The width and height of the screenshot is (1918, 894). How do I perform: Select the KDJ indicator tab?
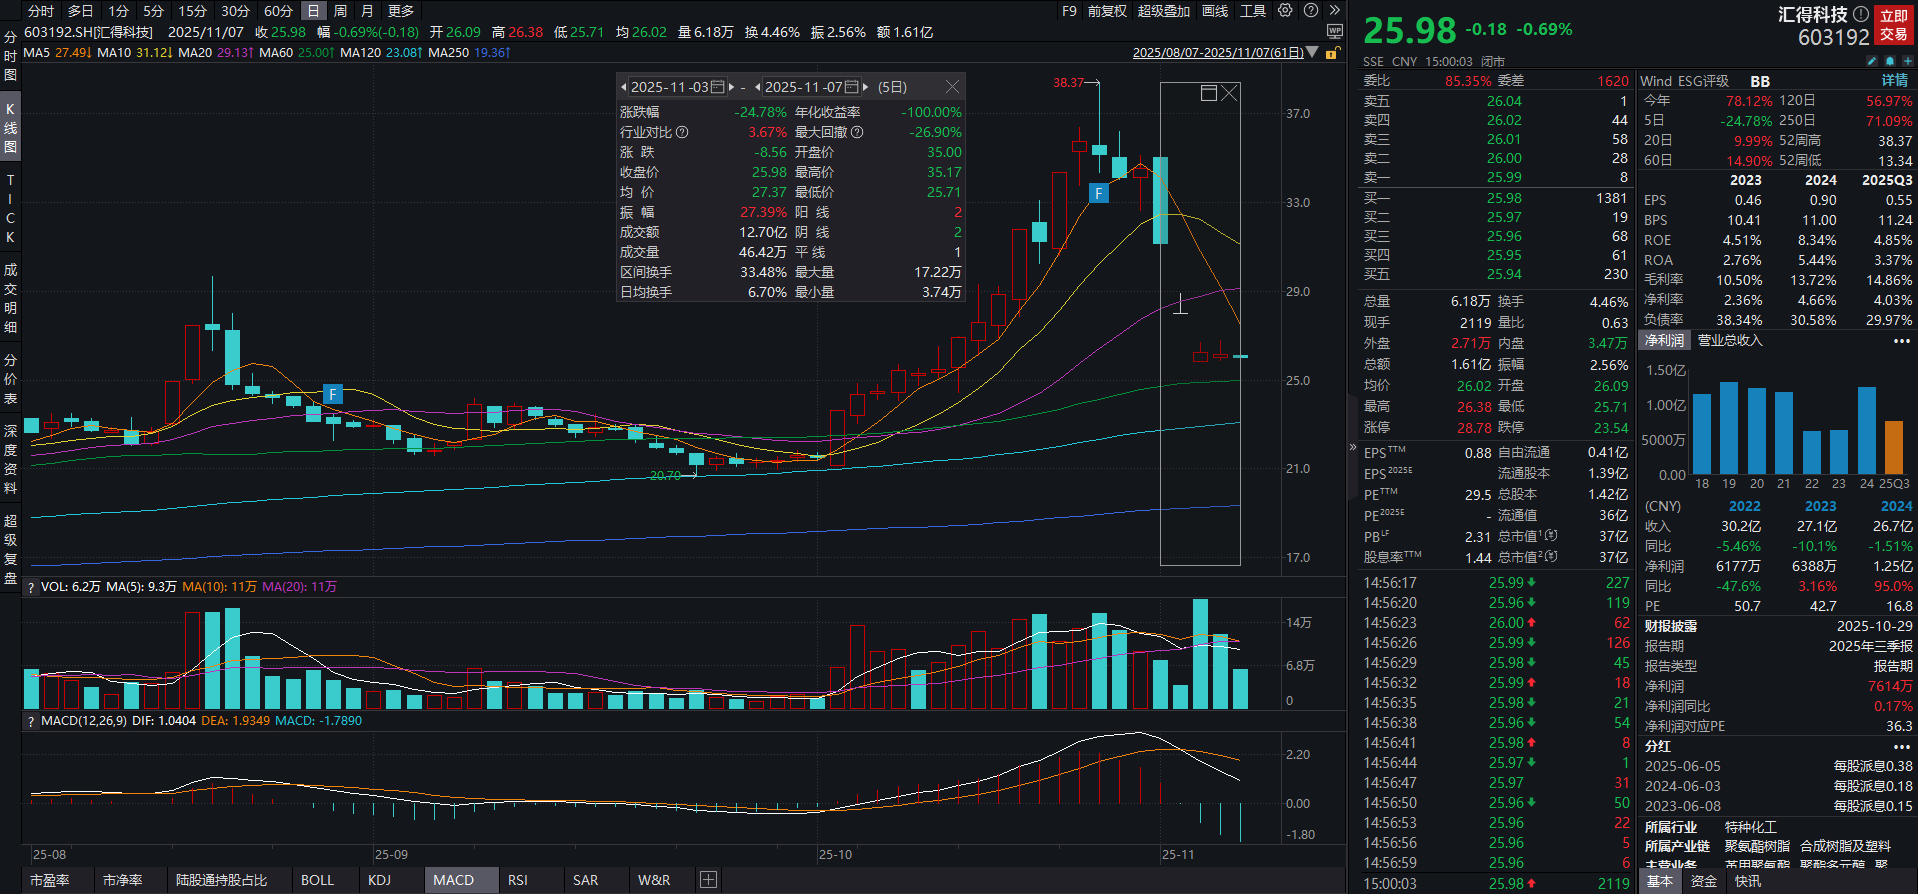click(379, 880)
